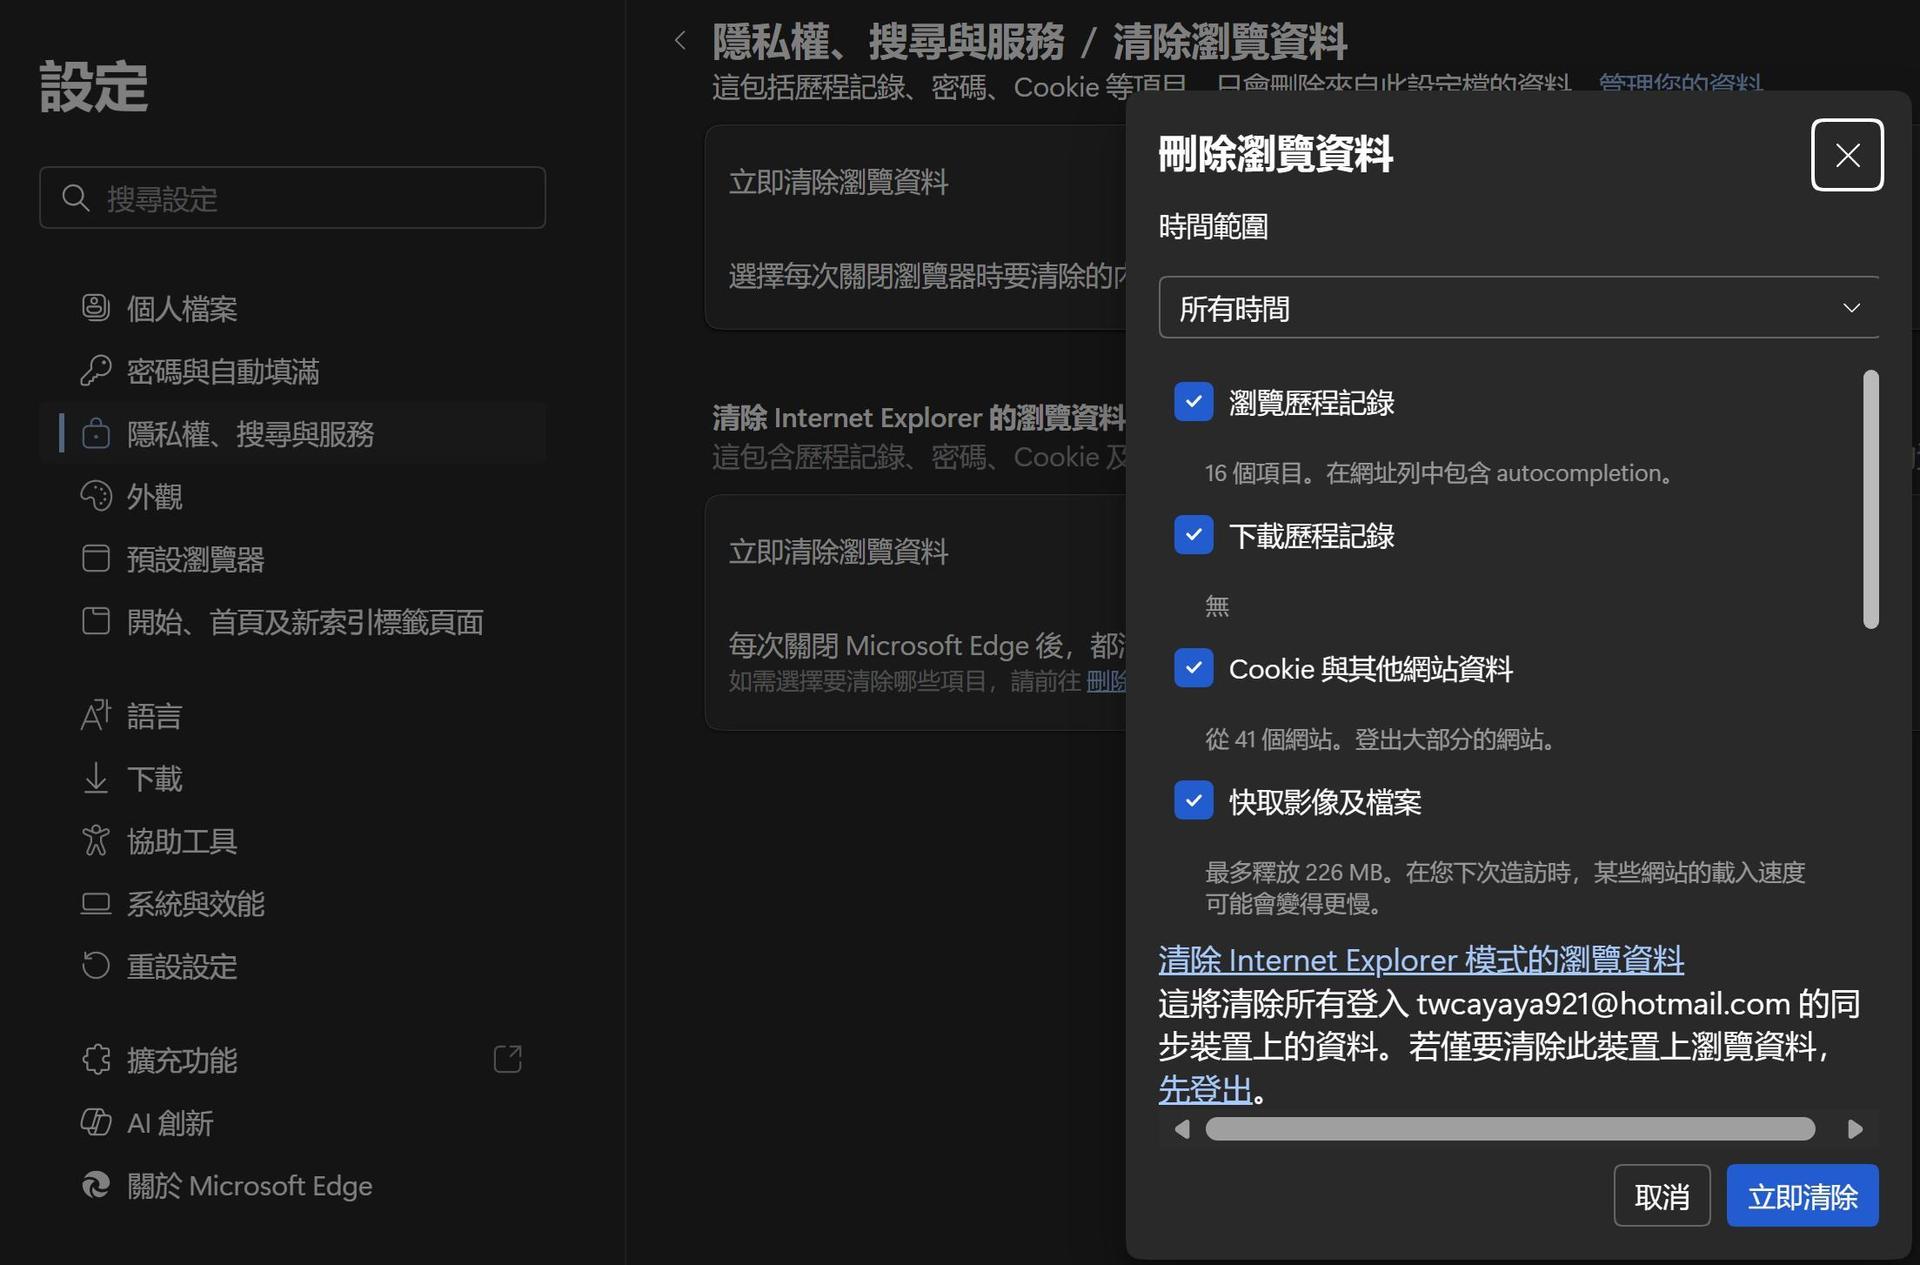1920x1265 pixels.
Task: Click the tab page icon for 開始、首頁及新索引標籤頁面
Action: (95, 621)
